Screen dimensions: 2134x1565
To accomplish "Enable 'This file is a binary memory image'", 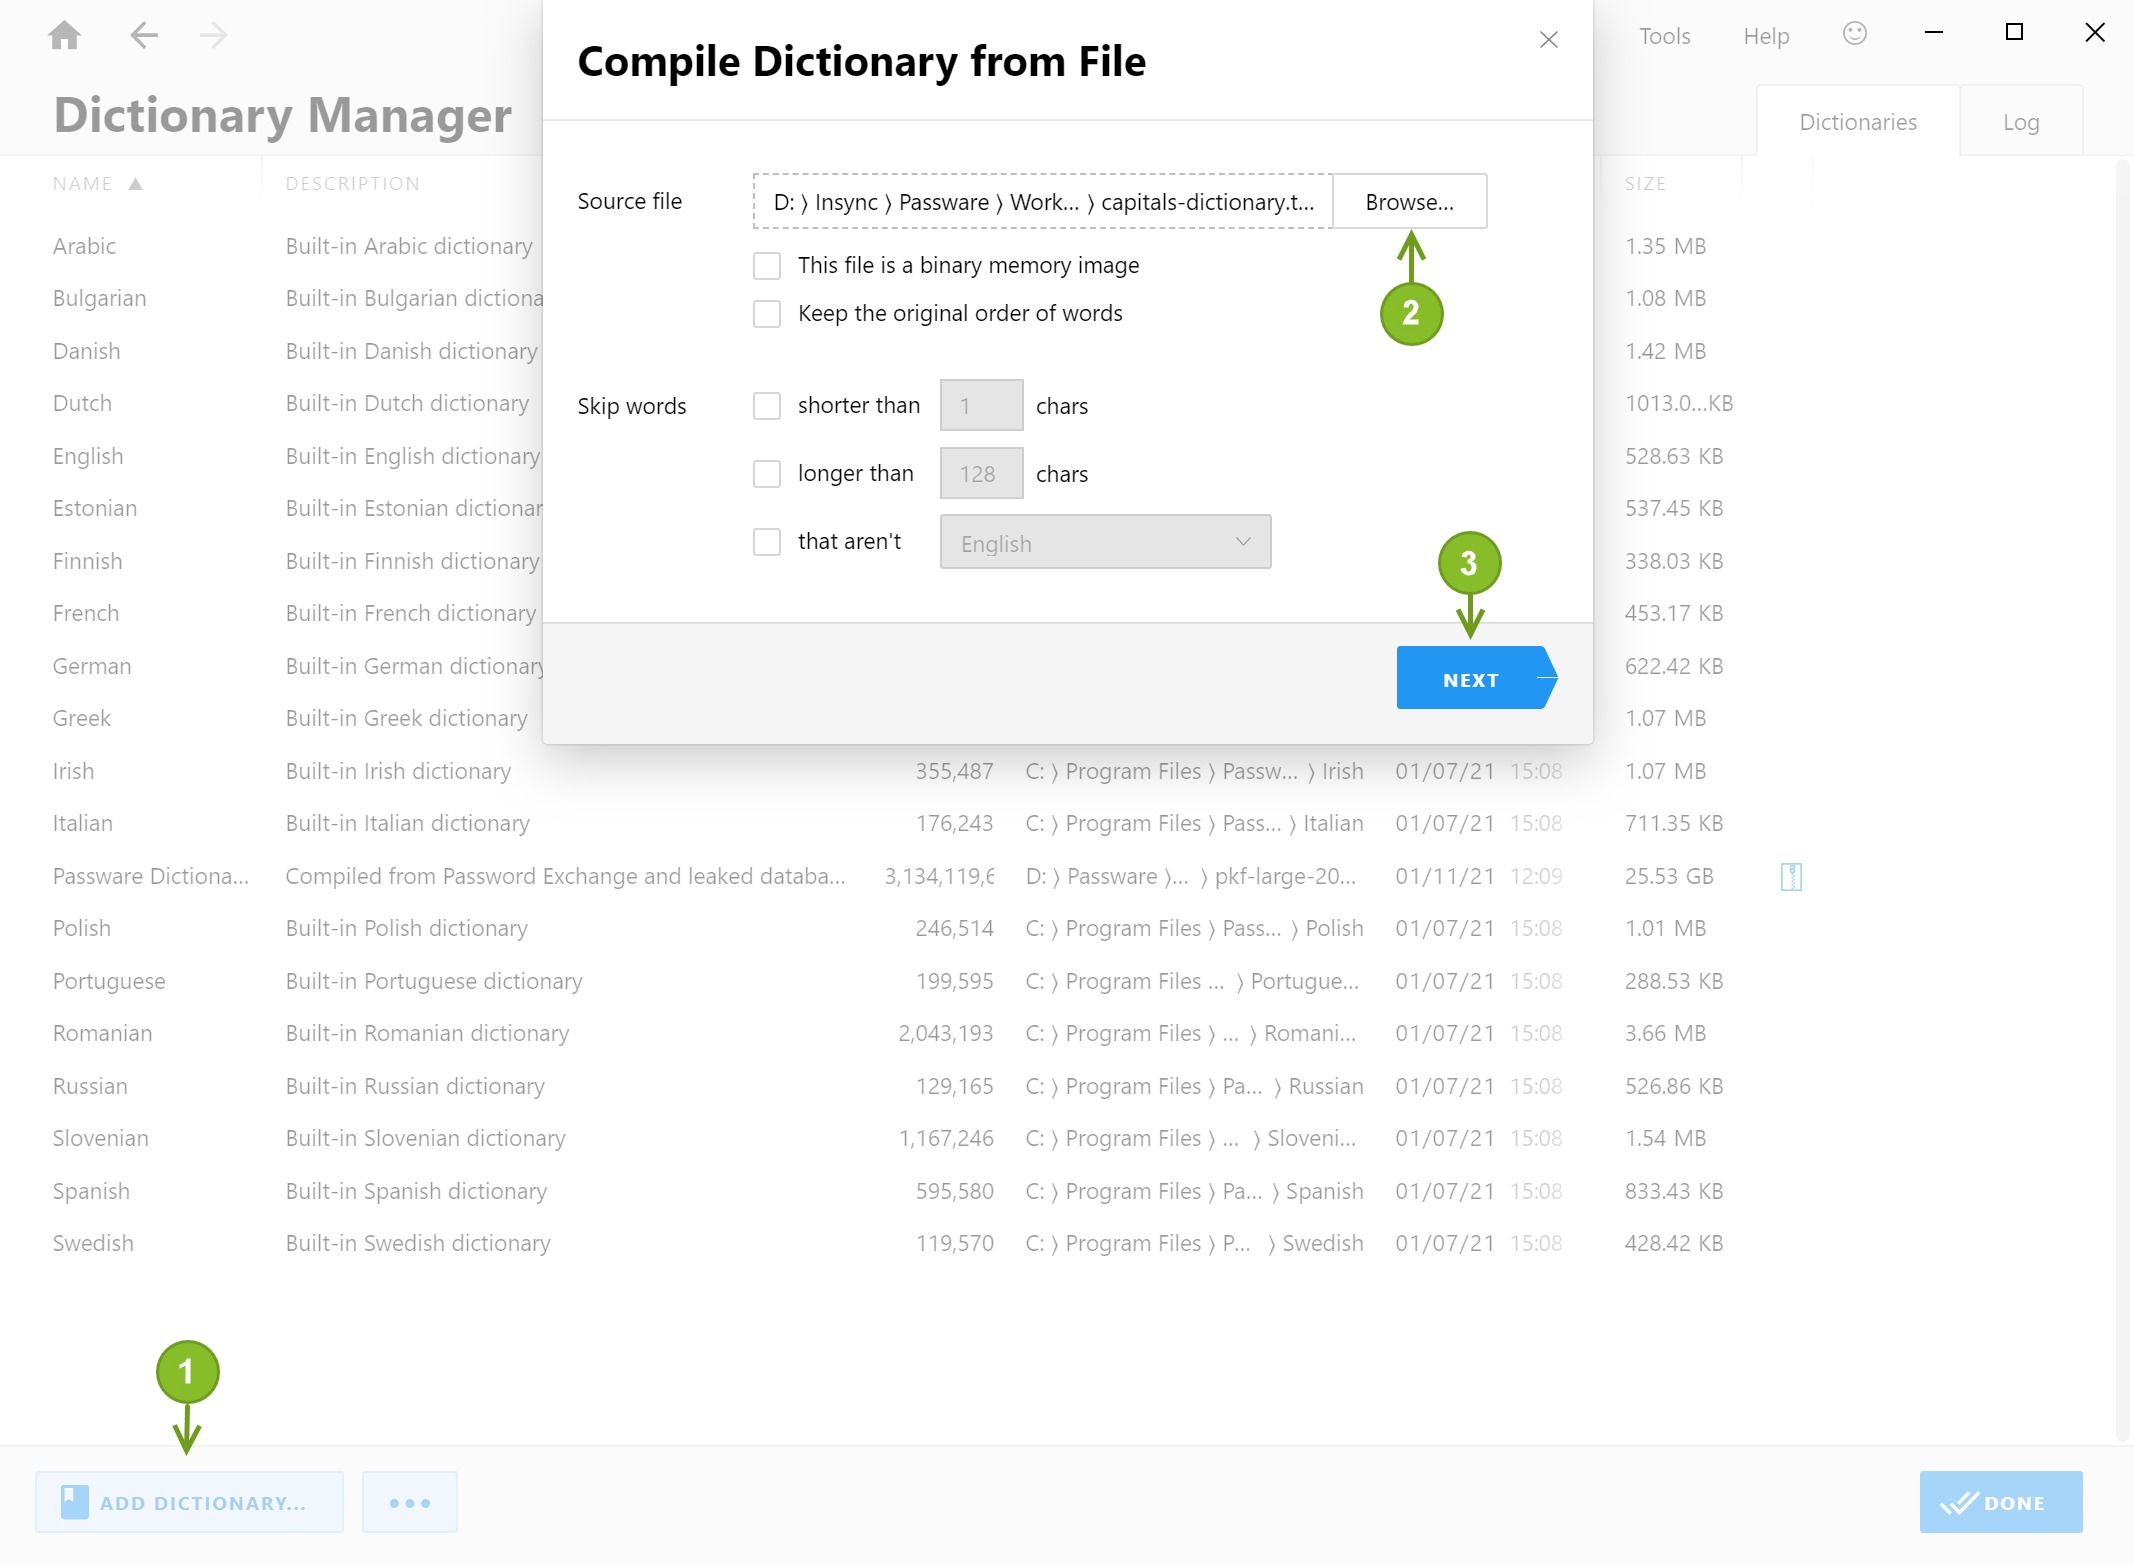I will (x=767, y=265).
